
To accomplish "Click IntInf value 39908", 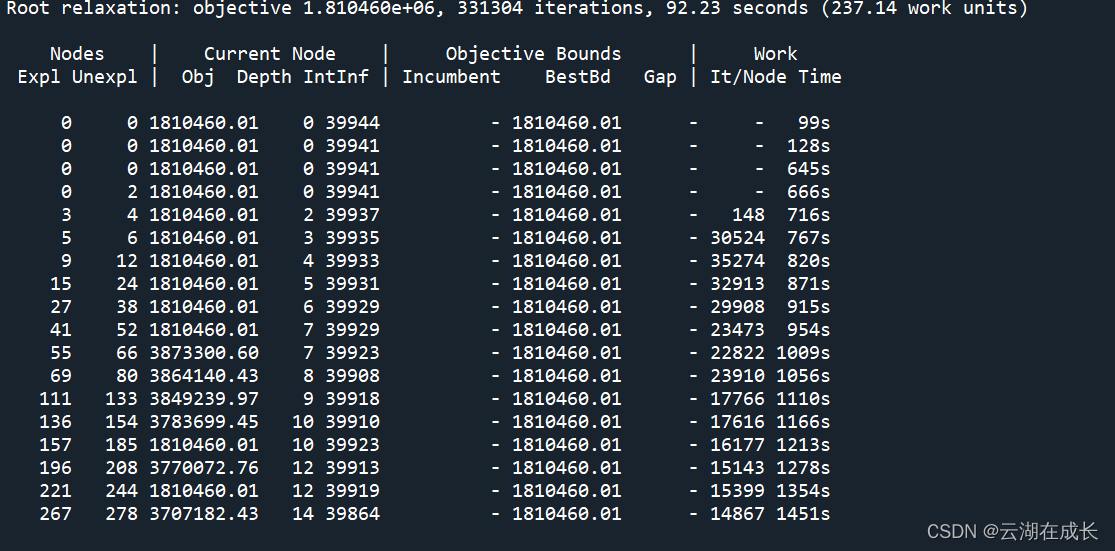I will pyautogui.click(x=353, y=375).
